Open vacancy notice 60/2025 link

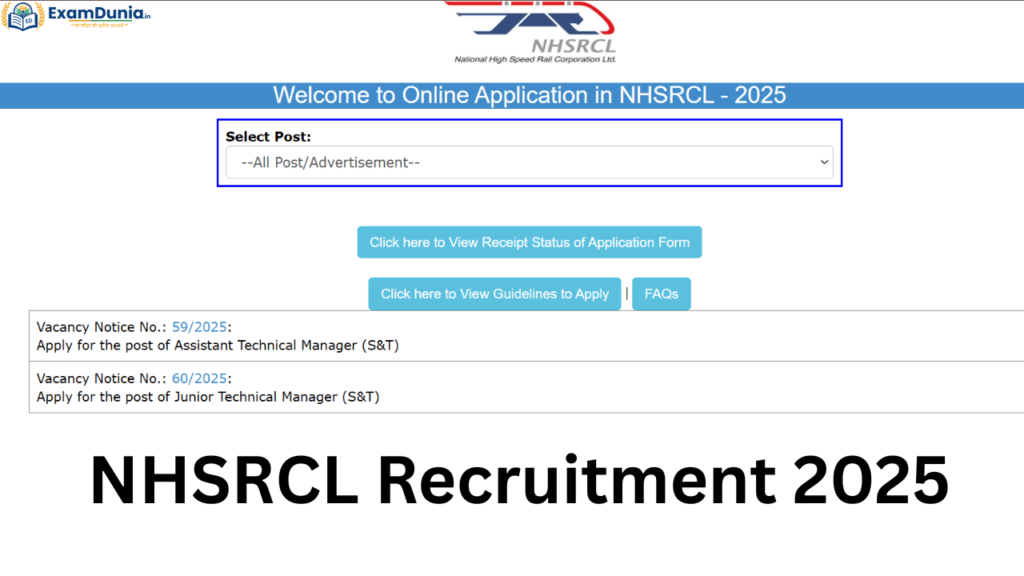(x=199, y=378)
